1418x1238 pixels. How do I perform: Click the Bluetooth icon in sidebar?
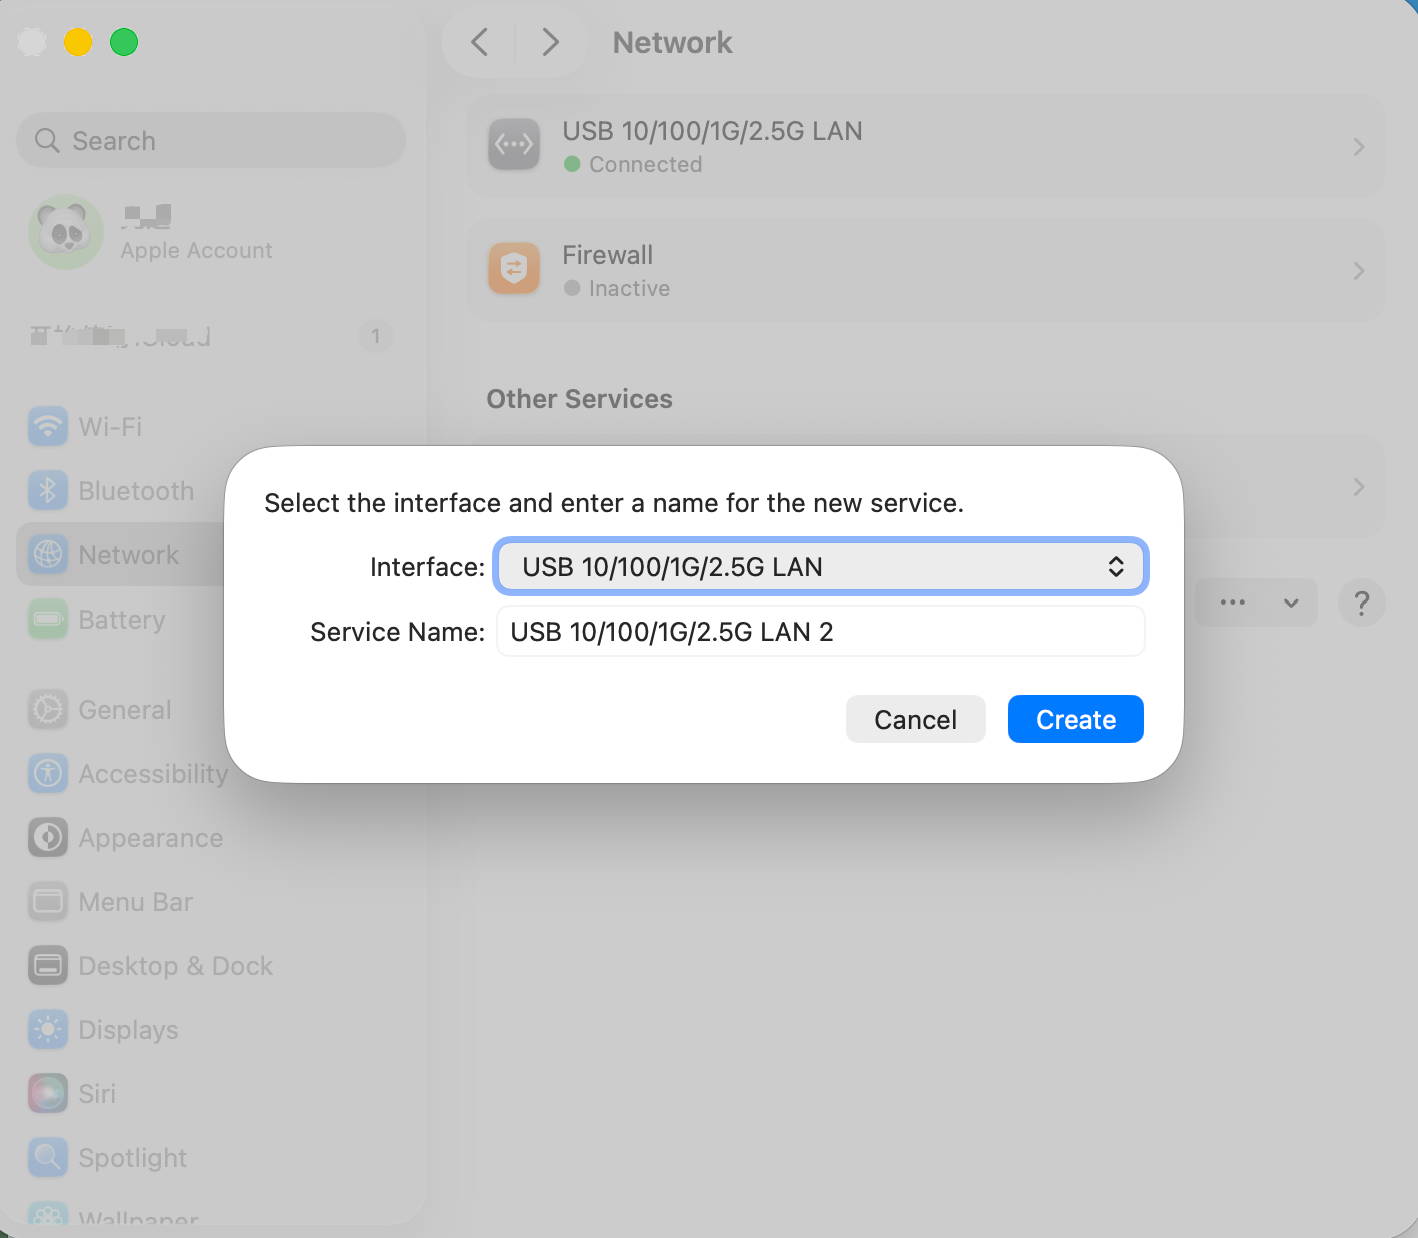(48, 491)
